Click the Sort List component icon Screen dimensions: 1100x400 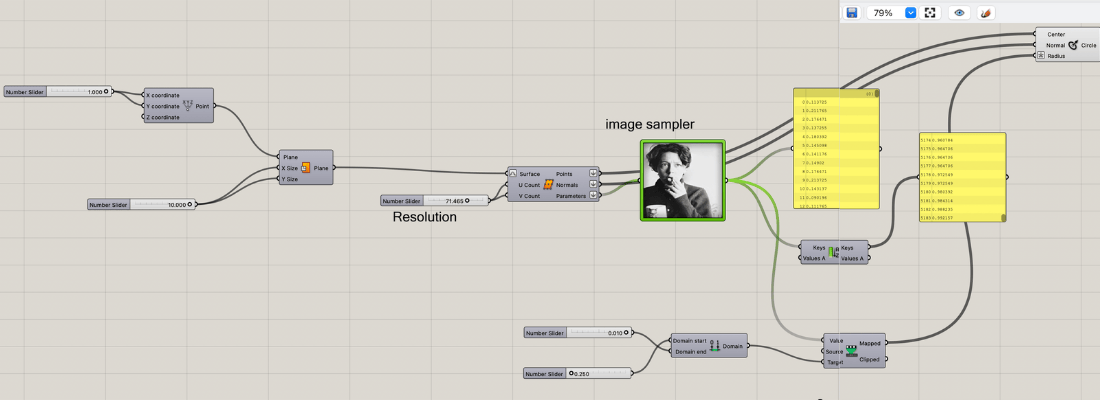coord(833,252)
